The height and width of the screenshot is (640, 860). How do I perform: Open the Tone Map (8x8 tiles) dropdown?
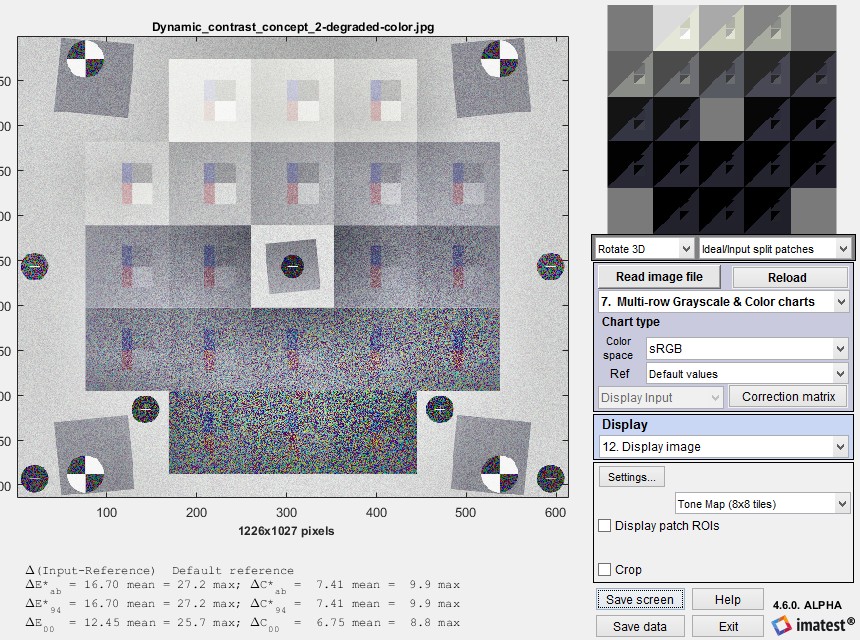click(x=763, y=503)
